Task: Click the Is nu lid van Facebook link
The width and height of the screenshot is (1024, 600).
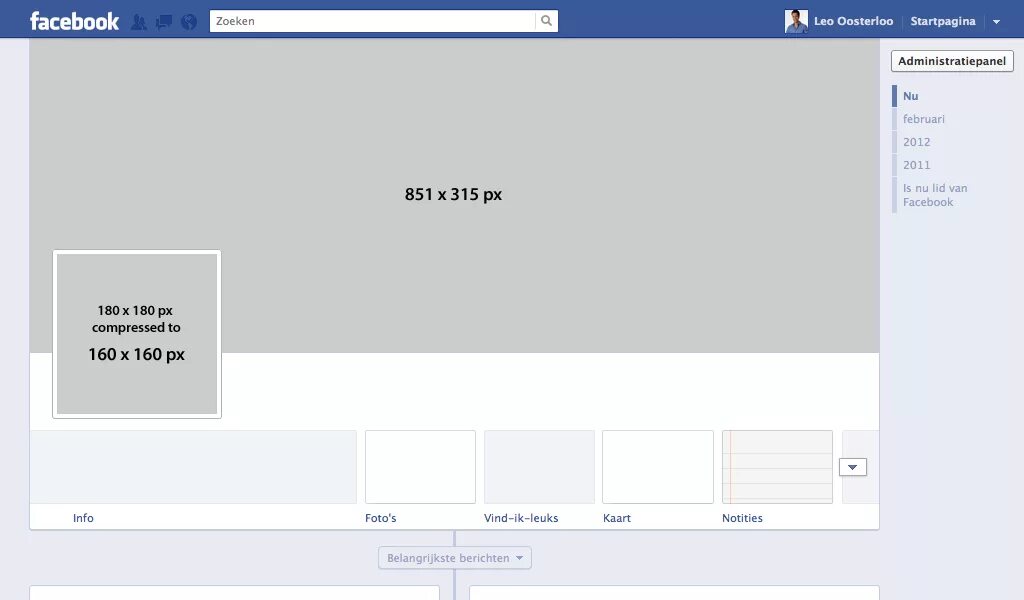Action: coord(933,195)
